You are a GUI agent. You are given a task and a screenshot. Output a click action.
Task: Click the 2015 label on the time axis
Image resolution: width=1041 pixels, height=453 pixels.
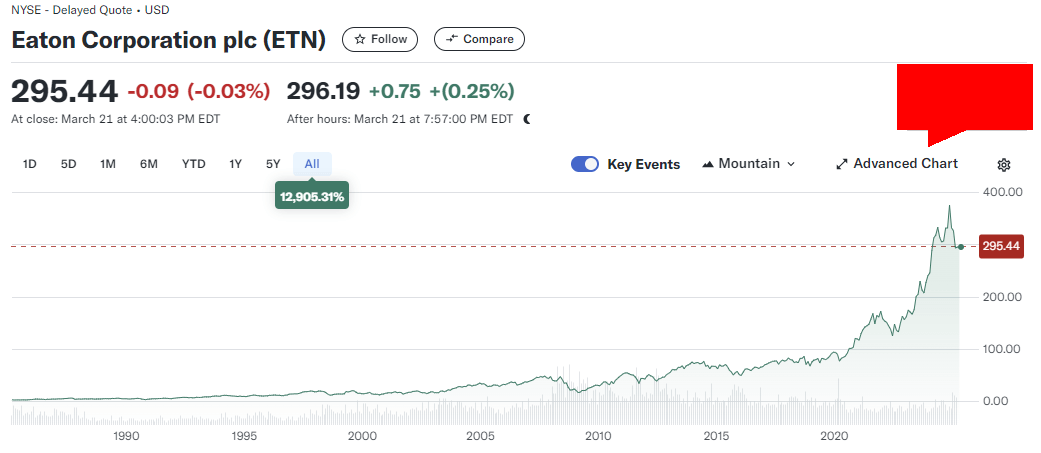(x=717, y=436)
